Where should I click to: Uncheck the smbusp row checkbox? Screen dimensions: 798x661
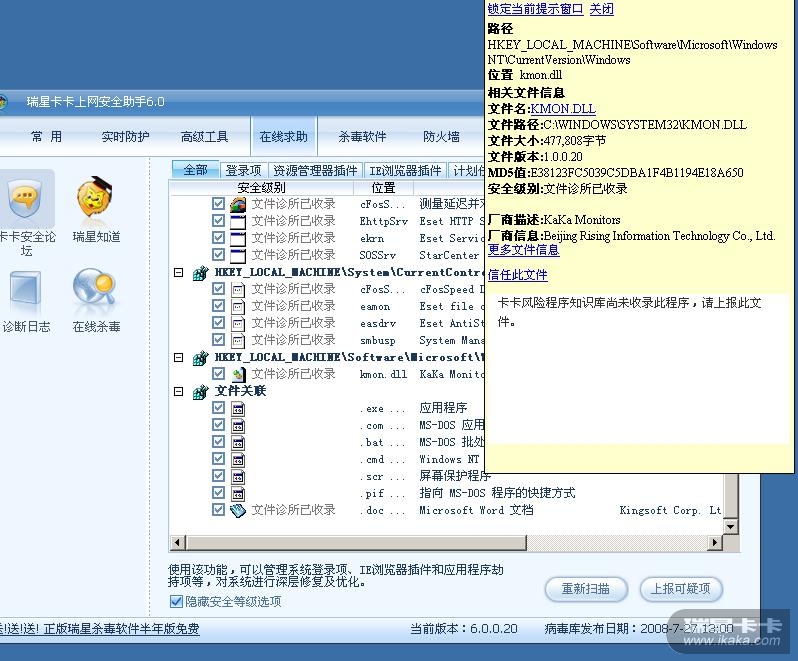(x=218, y=339)
